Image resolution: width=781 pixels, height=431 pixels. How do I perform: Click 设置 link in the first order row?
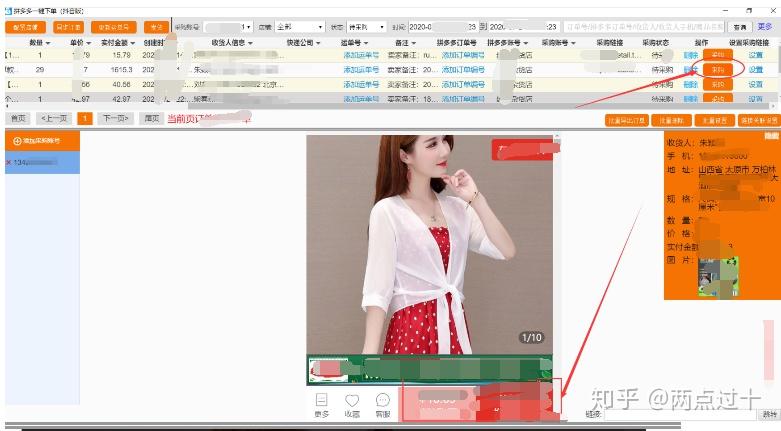(x=756, y=55)
